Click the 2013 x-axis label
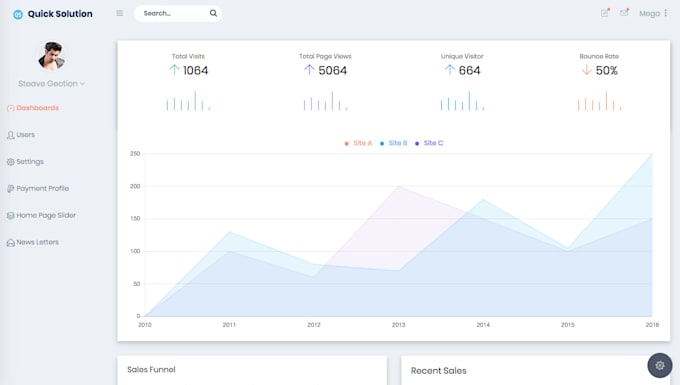Viewport: 680px width, 385px height. (399, 325)
